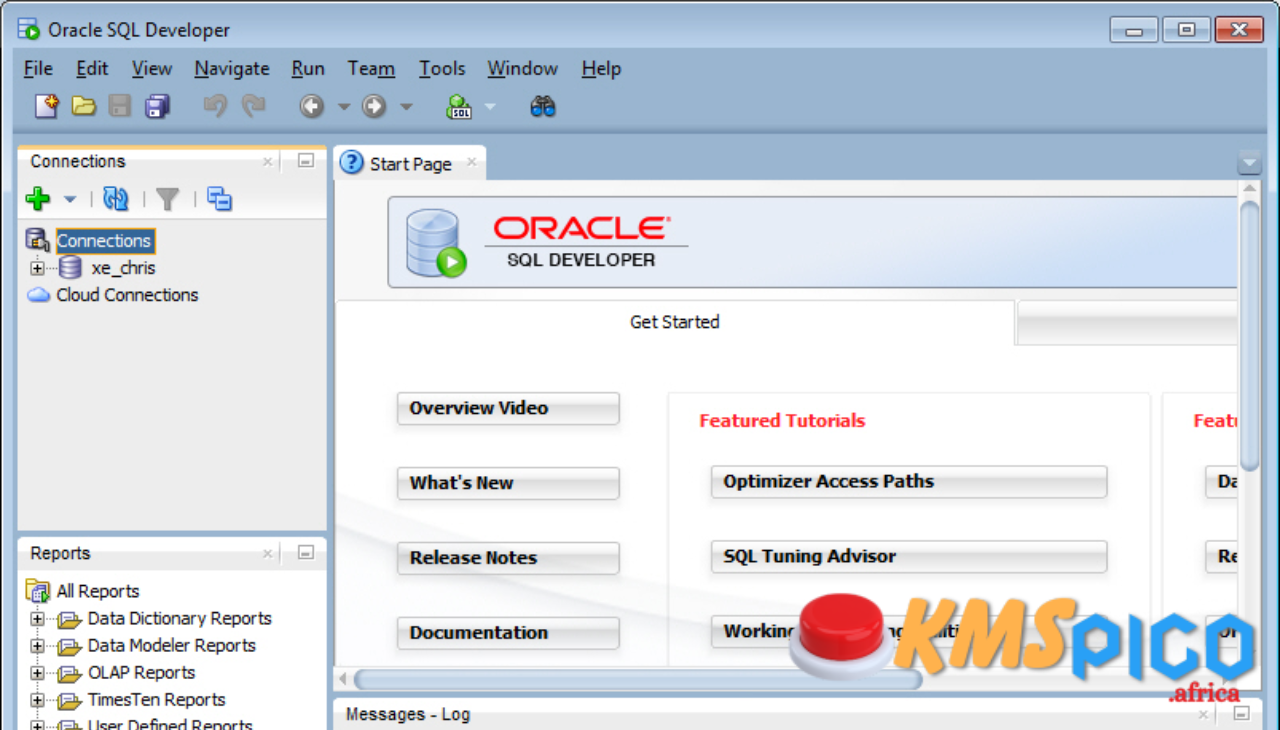The image size is (1280, 730).
Task: Expand OLAP Reports node
Action: tap(37, 673)
